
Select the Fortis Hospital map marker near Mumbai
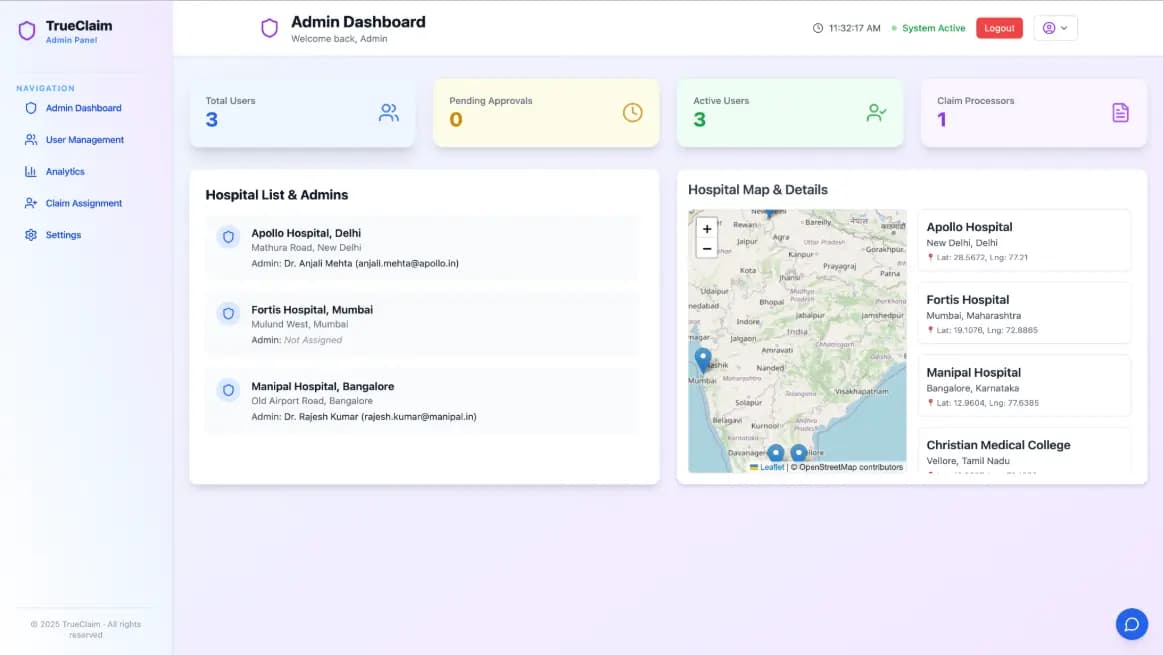(x=703, y=356)
